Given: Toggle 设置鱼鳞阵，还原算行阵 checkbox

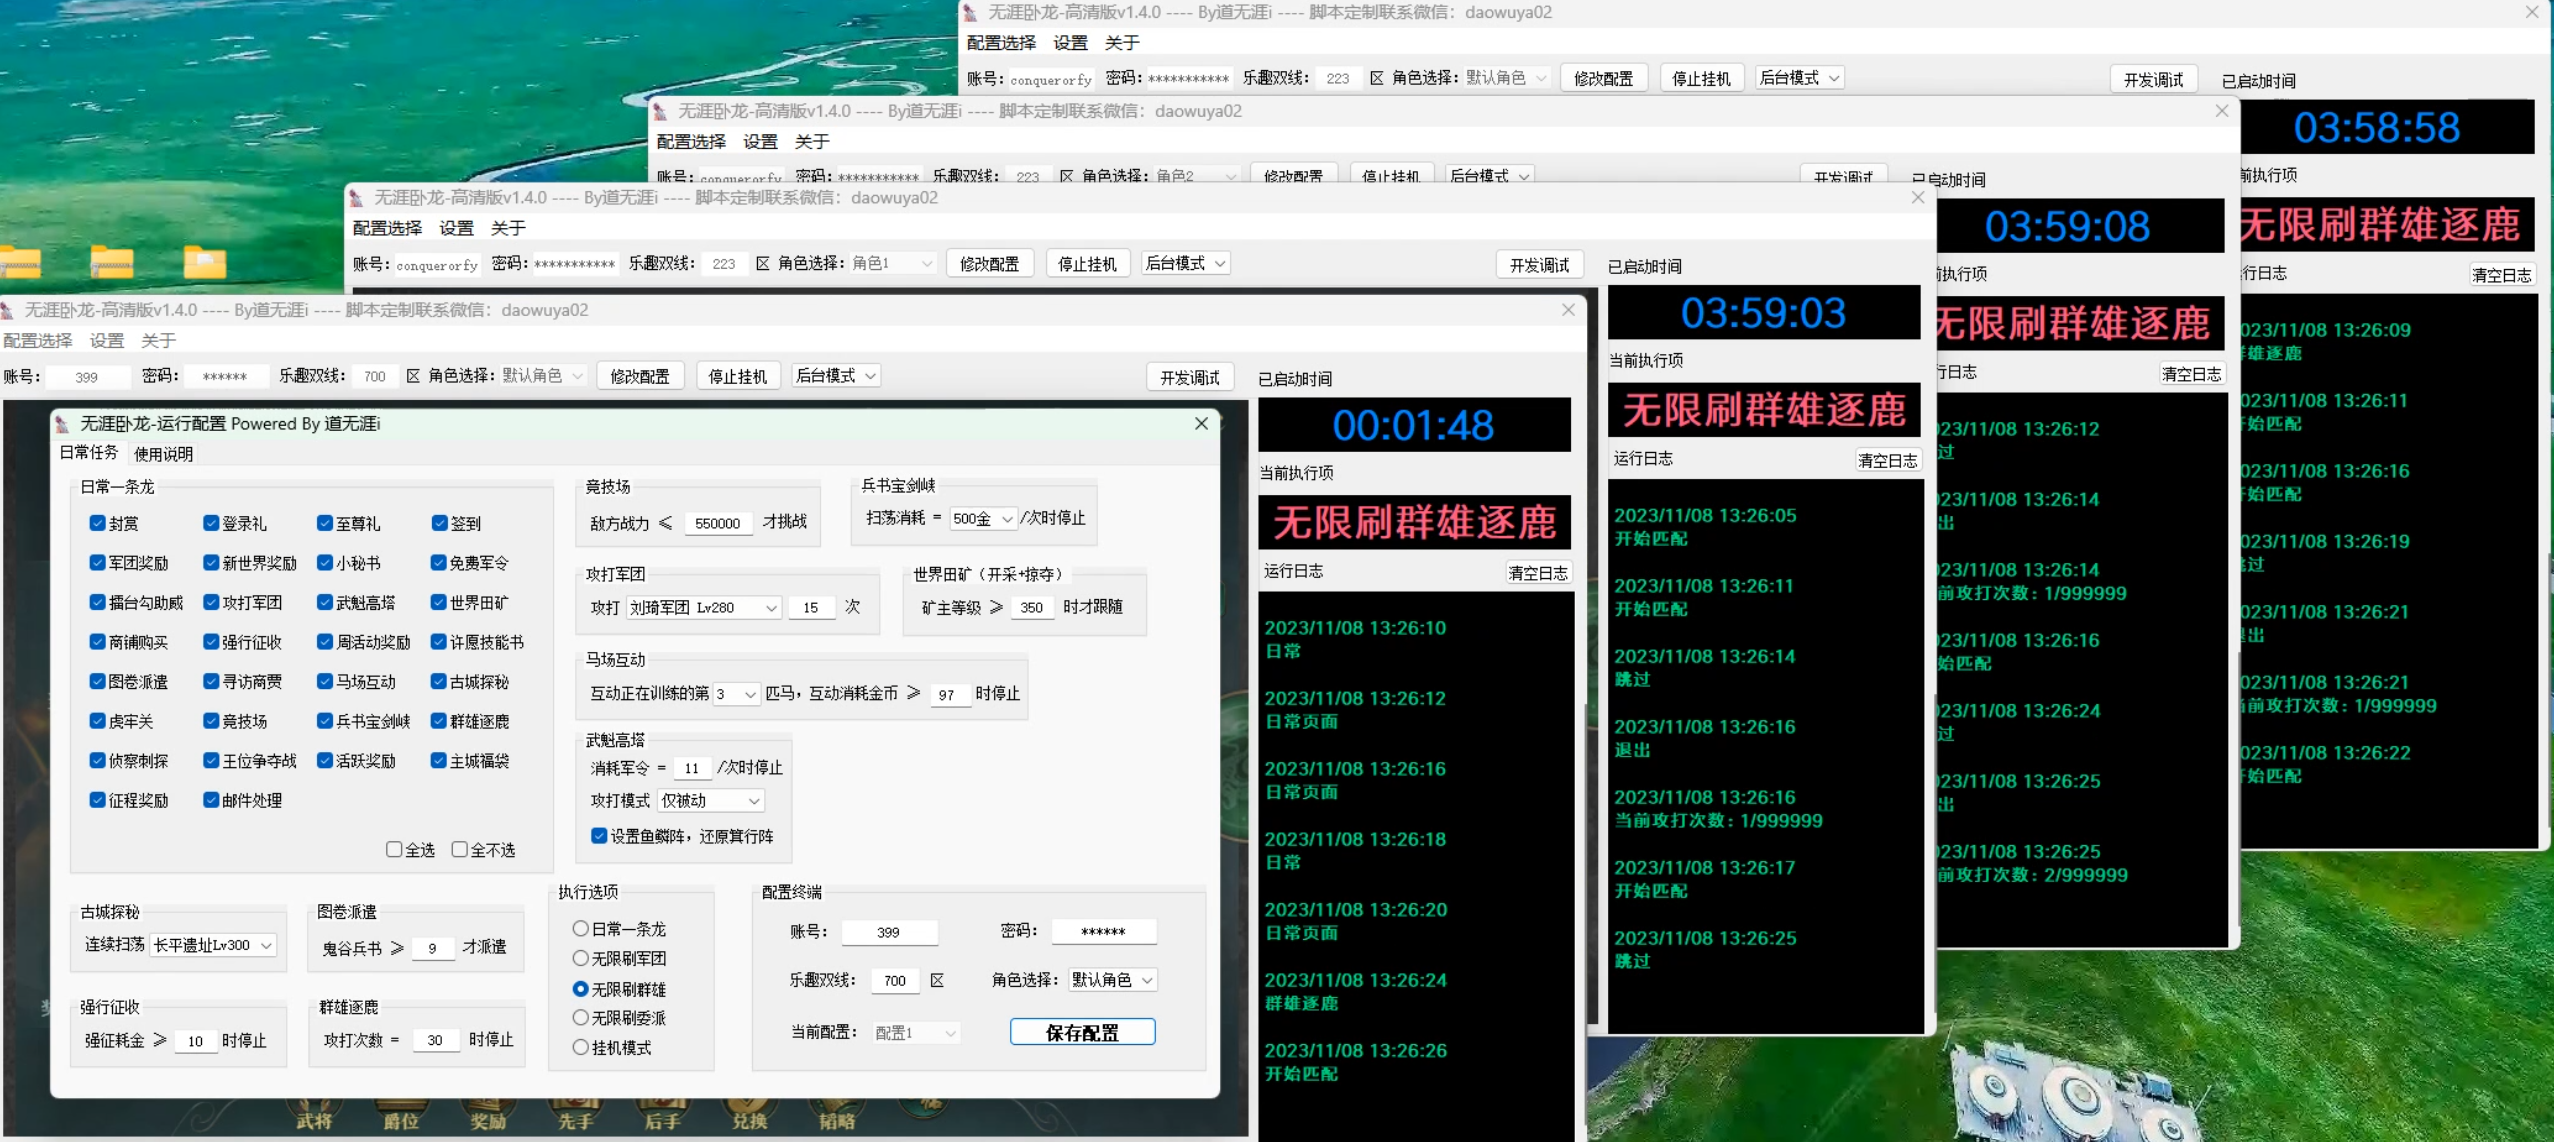Looking at the screenshot, I should click(599, 836).
